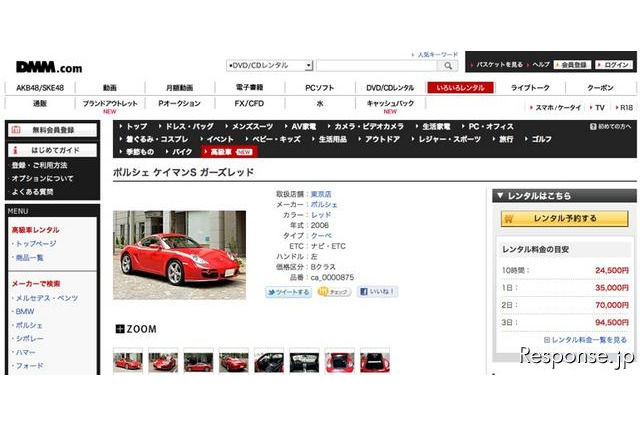This screenshot has height=426, width=640.
Task: Click the ログイン button
Action: [x=614, y=65]
